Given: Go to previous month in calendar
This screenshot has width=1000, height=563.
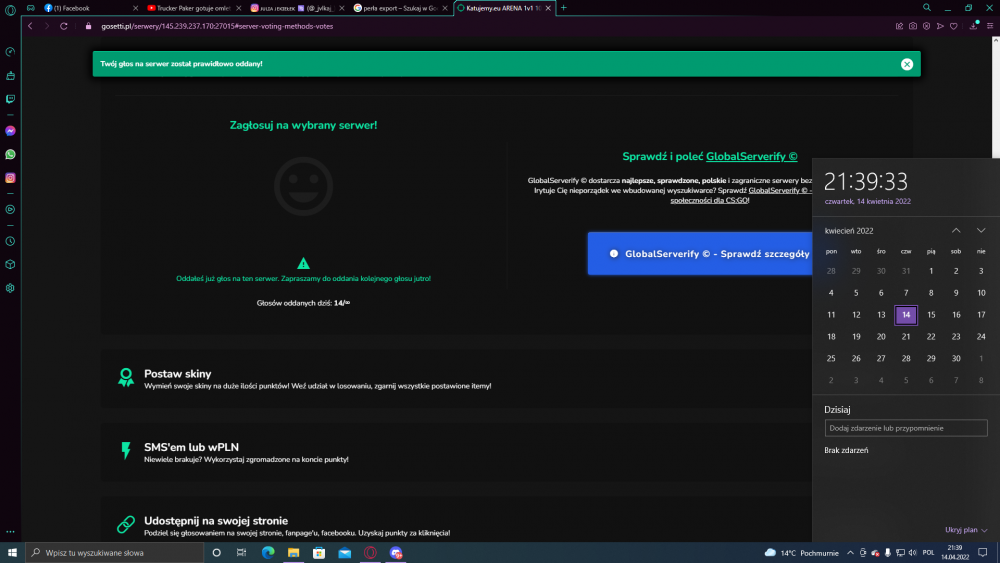Looking at the screenshot, I should [956, 231].
